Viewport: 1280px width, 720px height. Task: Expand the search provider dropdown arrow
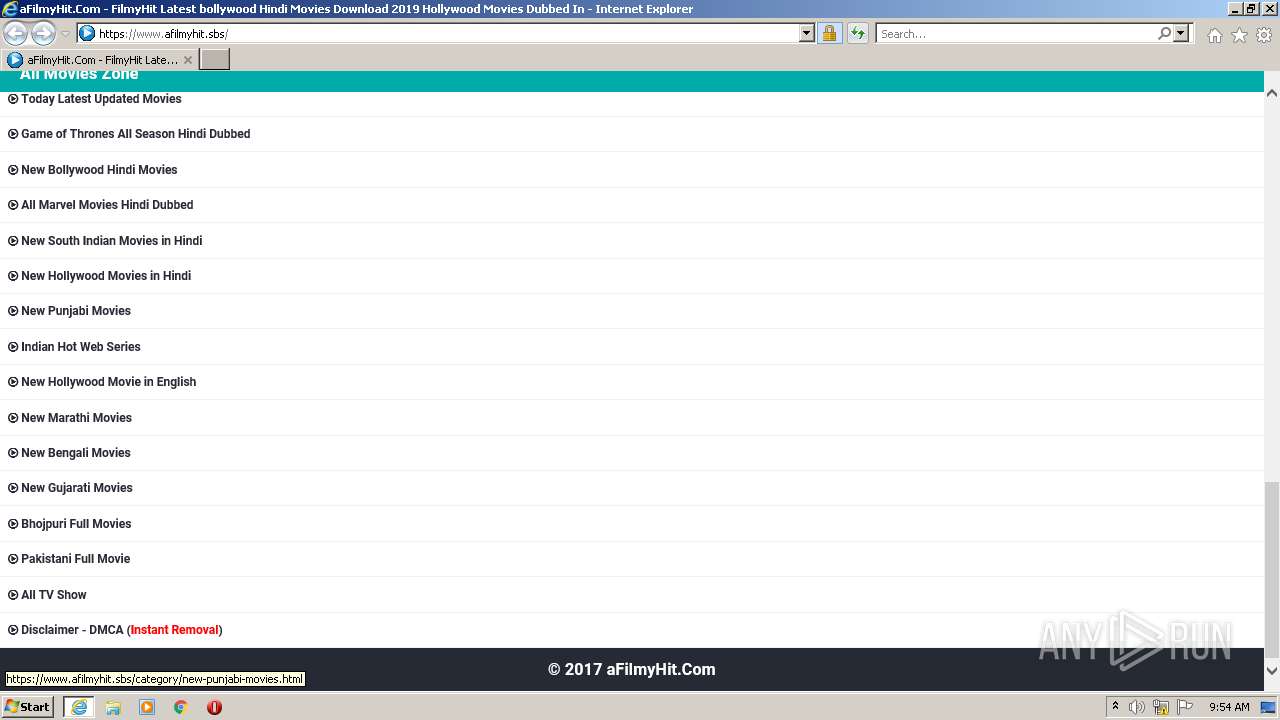pos(1181,33)
